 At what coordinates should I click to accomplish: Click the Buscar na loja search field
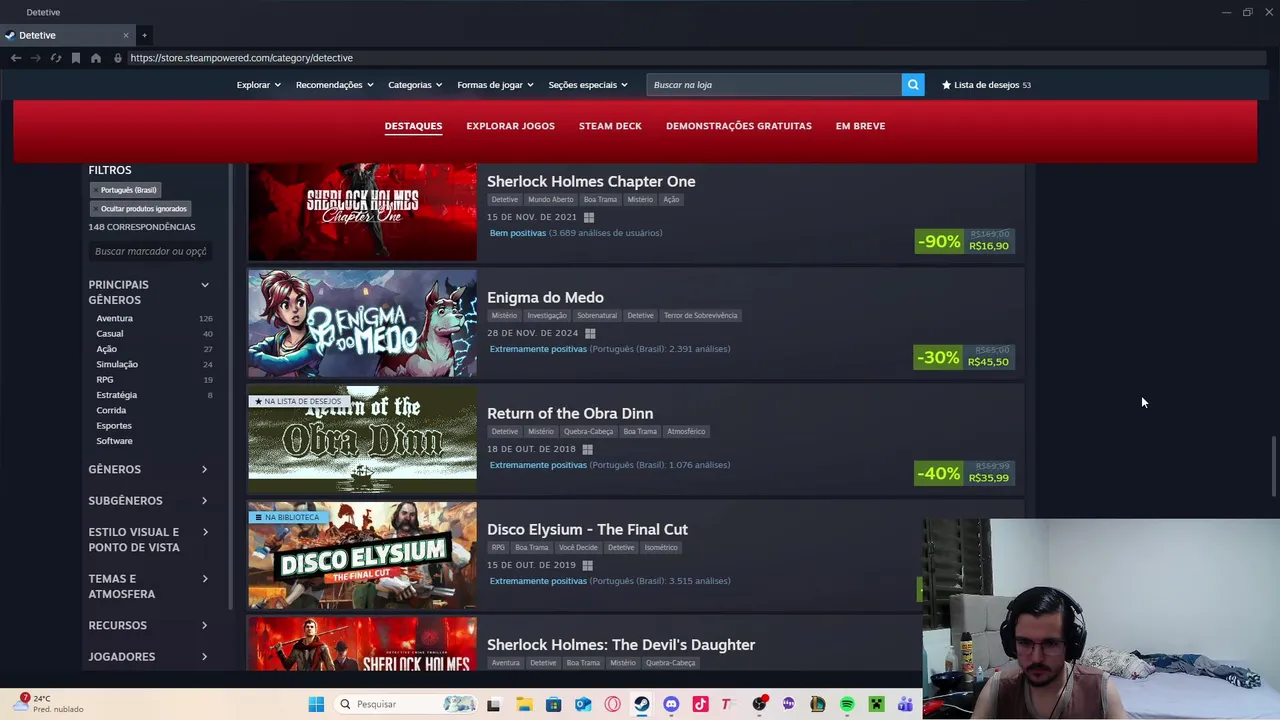click(774, 85)
